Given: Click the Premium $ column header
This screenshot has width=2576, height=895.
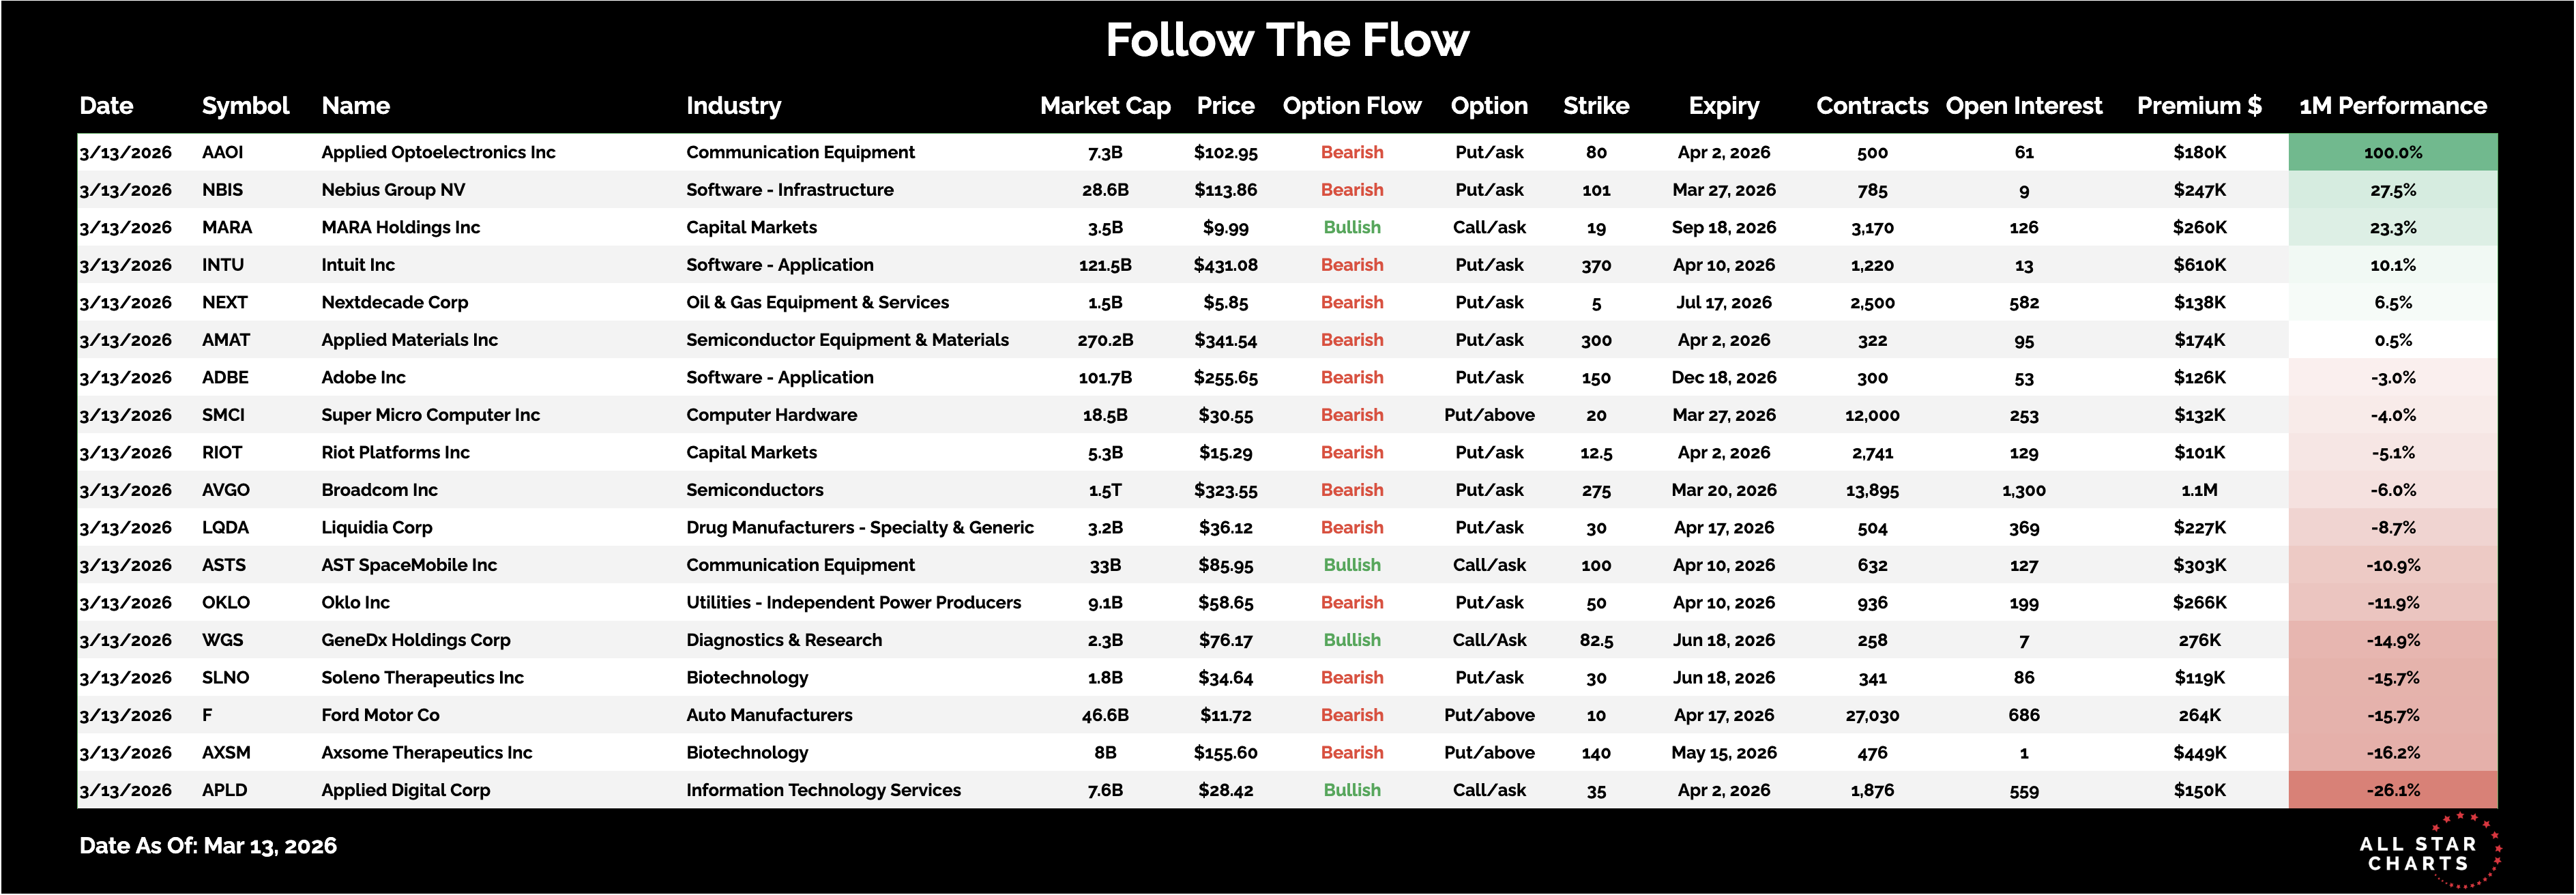Looking at the screenshot, I should tap(2199, 106).
